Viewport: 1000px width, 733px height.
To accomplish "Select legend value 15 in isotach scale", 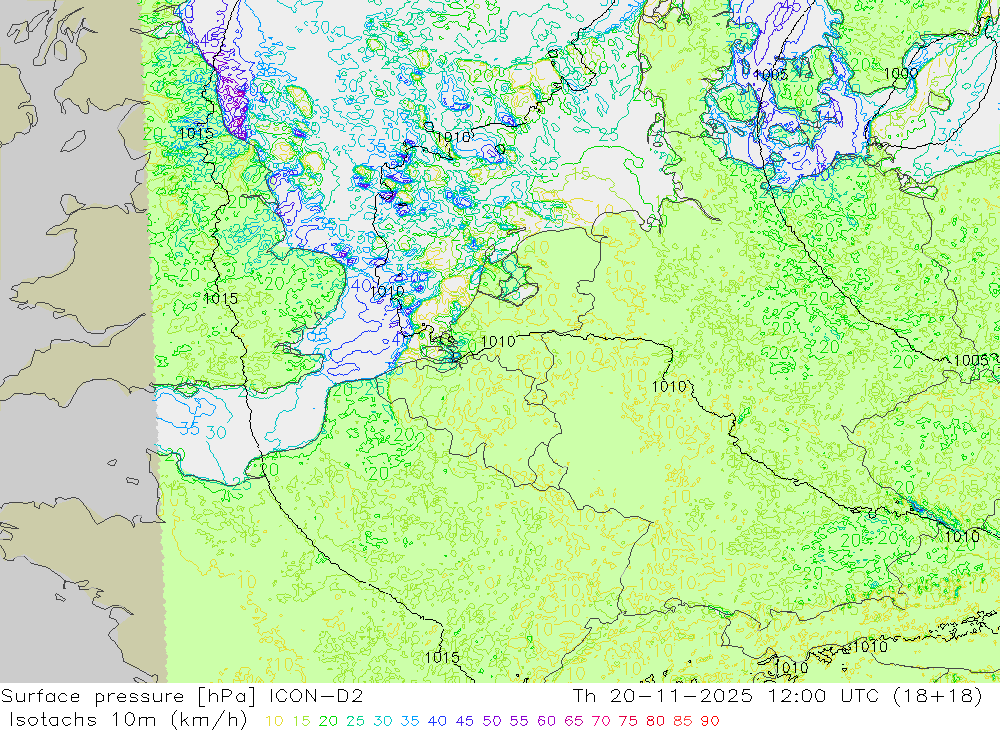I will point(301,721).
